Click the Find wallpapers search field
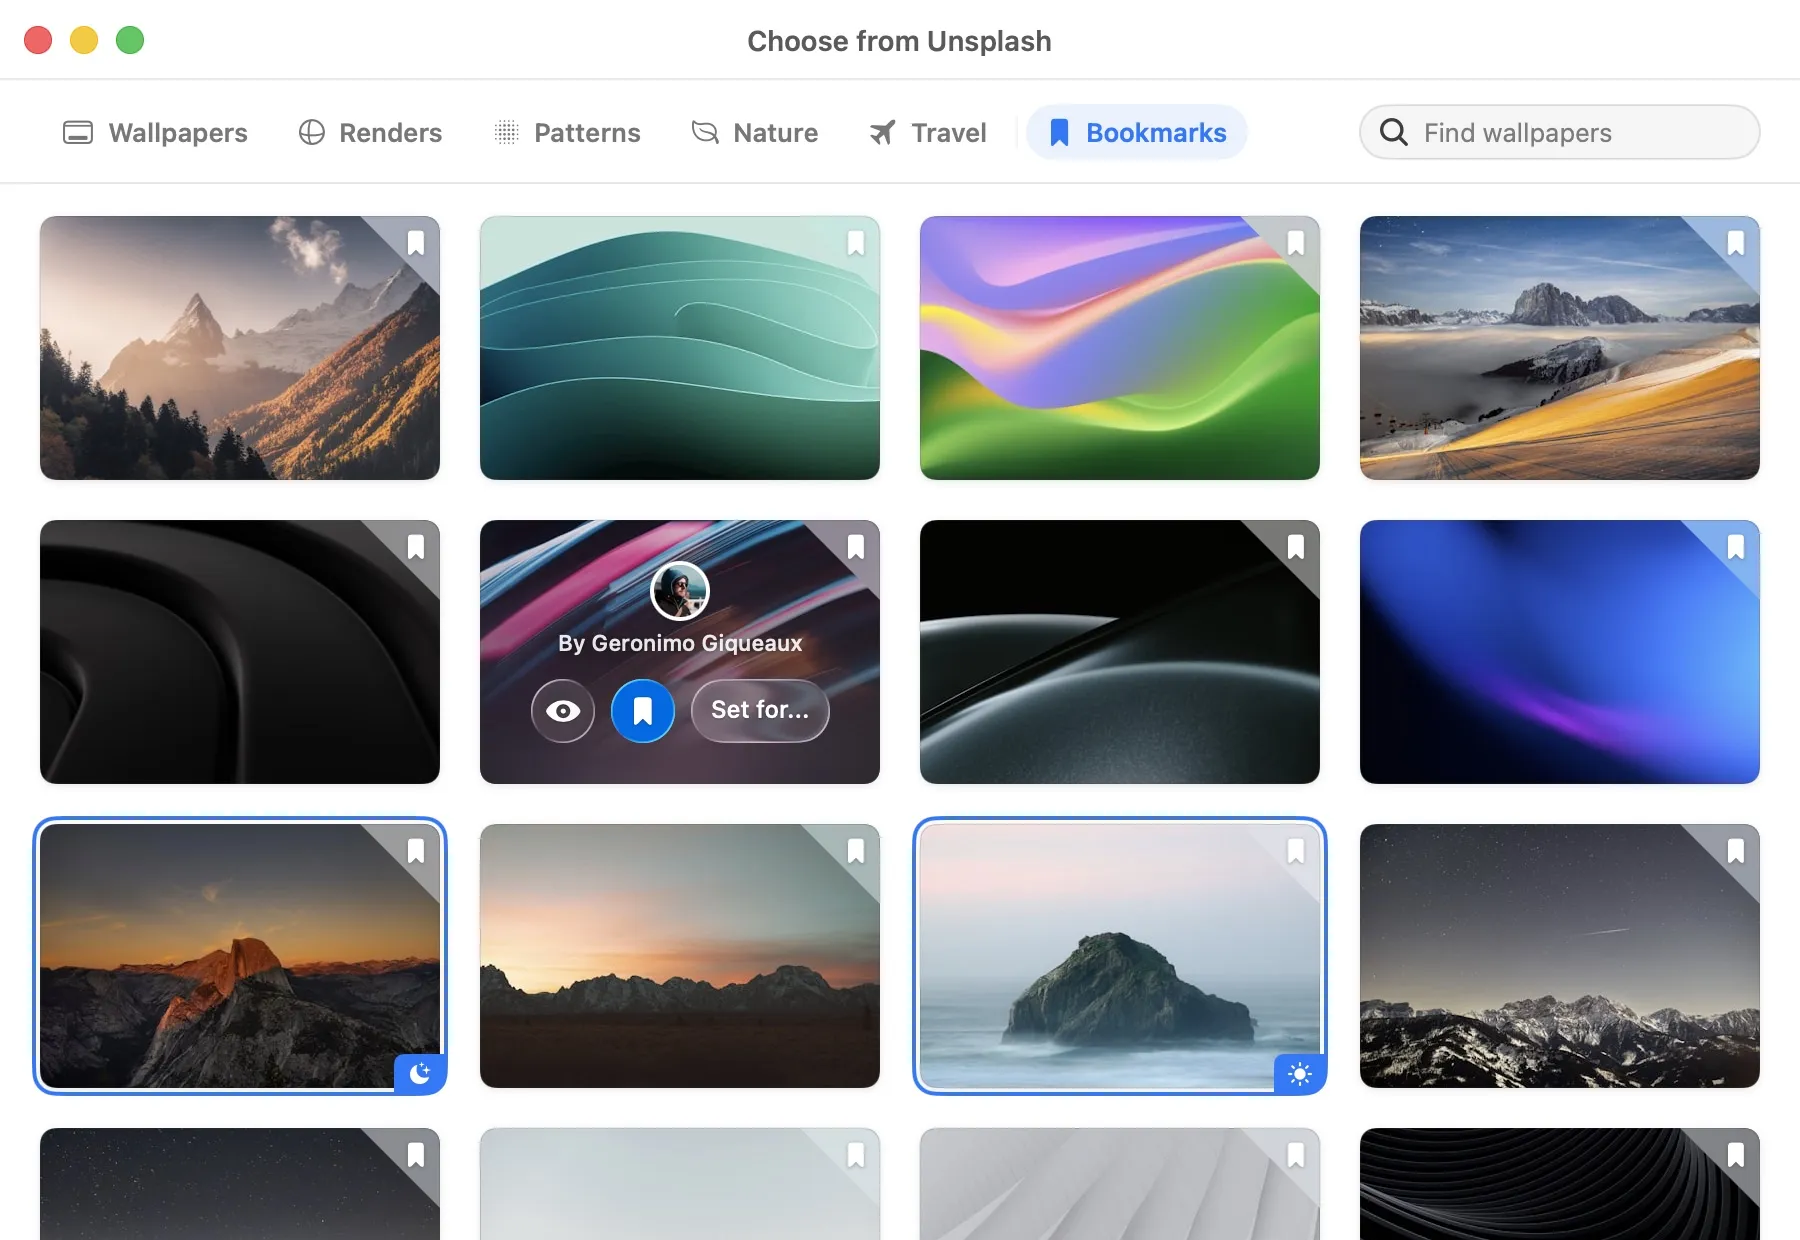 click(1560, 132)
